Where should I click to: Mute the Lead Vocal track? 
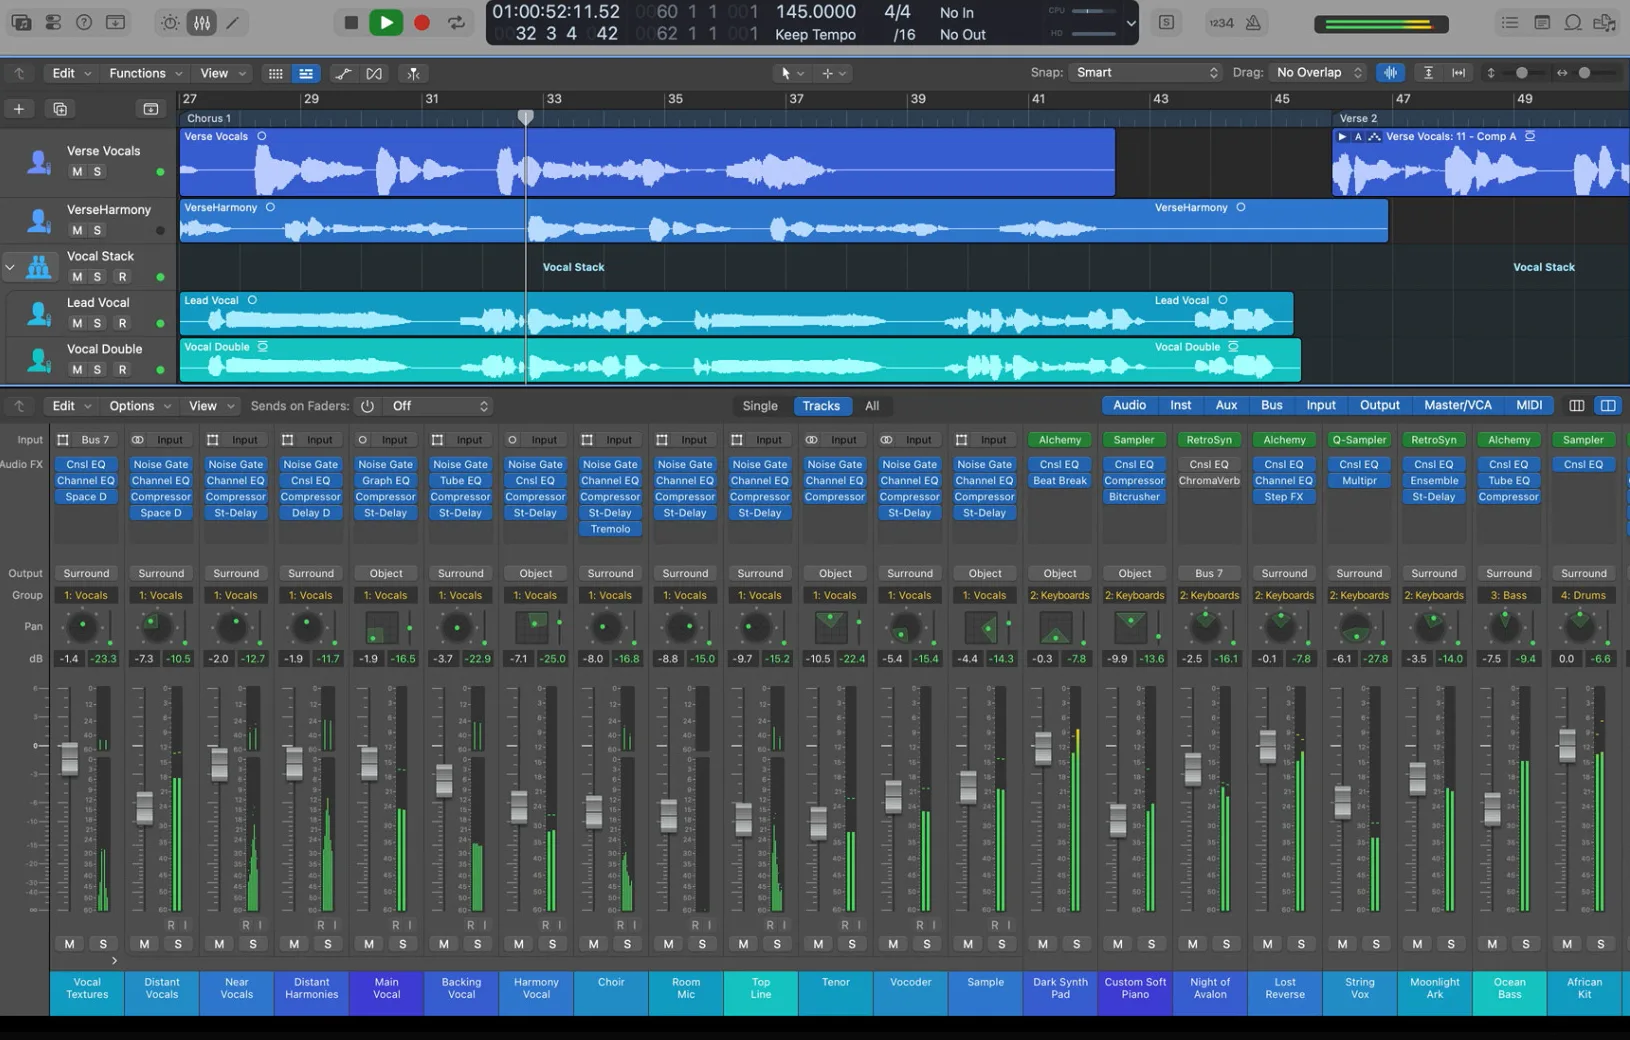(x=77, y=323)
